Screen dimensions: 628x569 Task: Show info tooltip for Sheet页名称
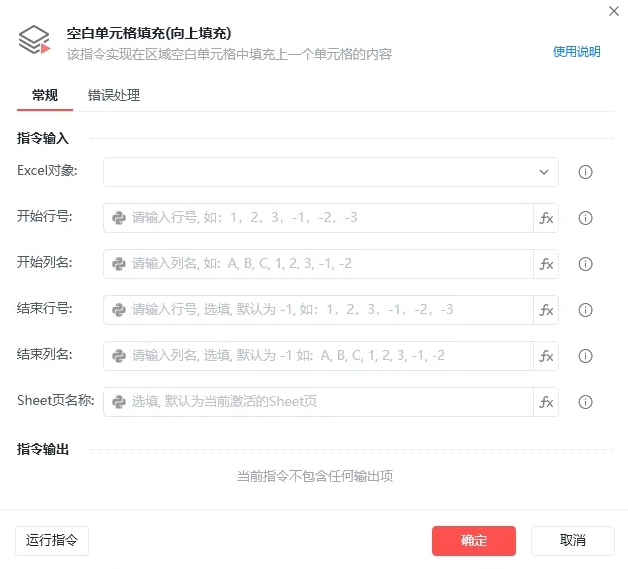point(586,402)
